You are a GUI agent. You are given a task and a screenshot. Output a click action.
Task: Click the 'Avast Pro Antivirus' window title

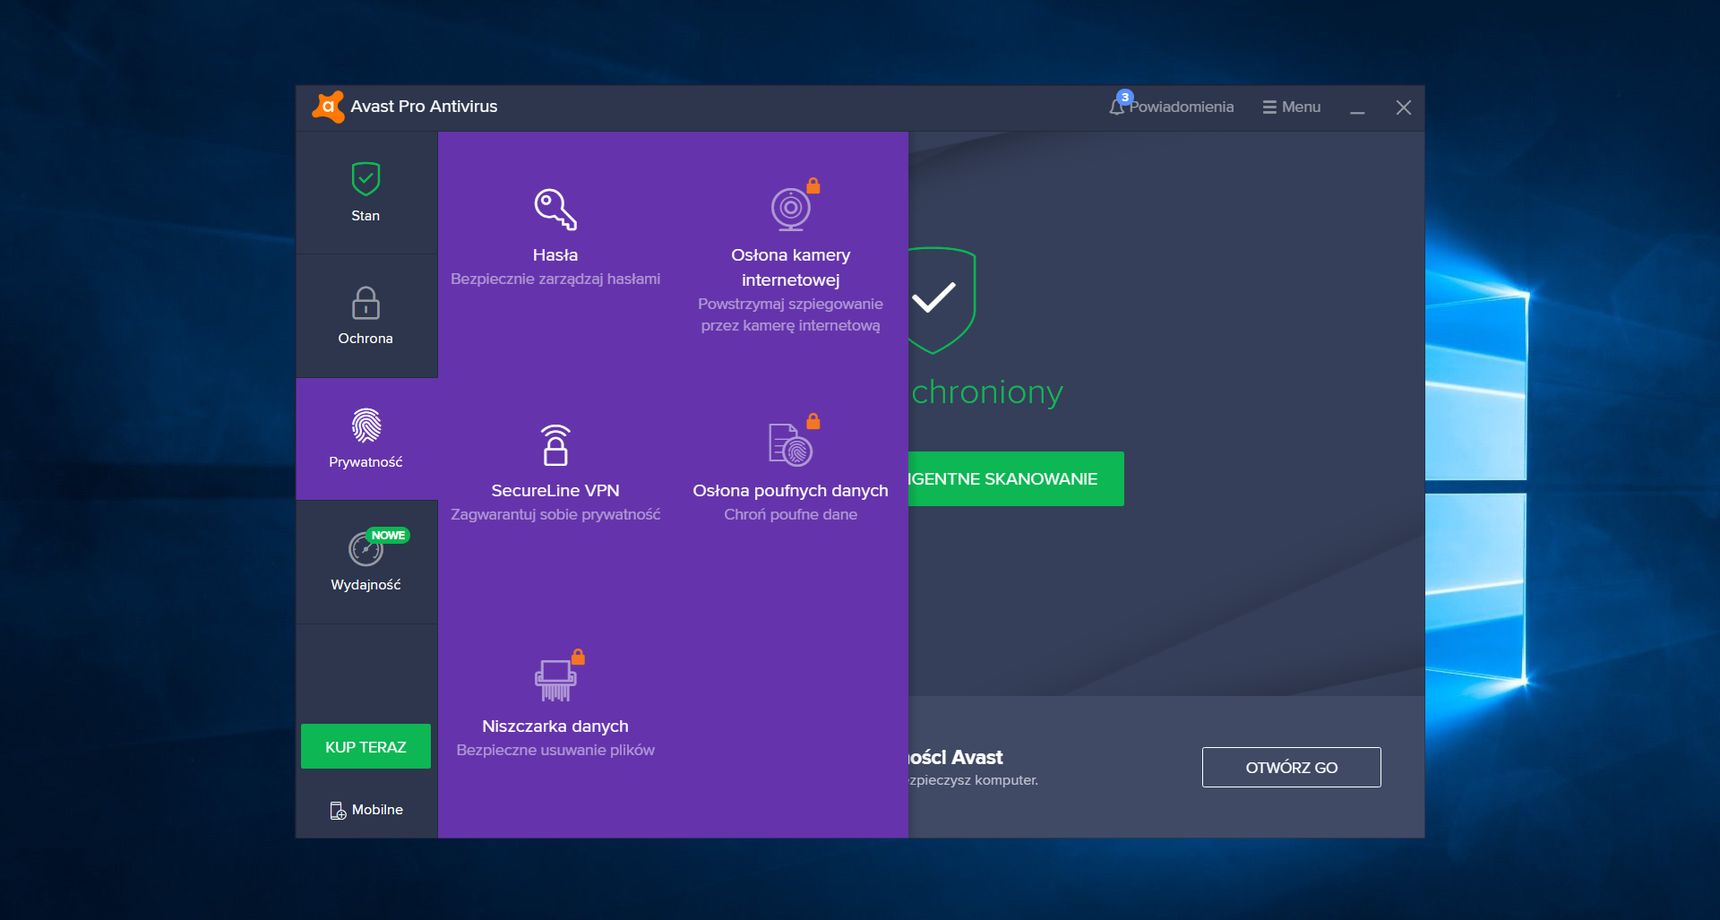(424, 106)
